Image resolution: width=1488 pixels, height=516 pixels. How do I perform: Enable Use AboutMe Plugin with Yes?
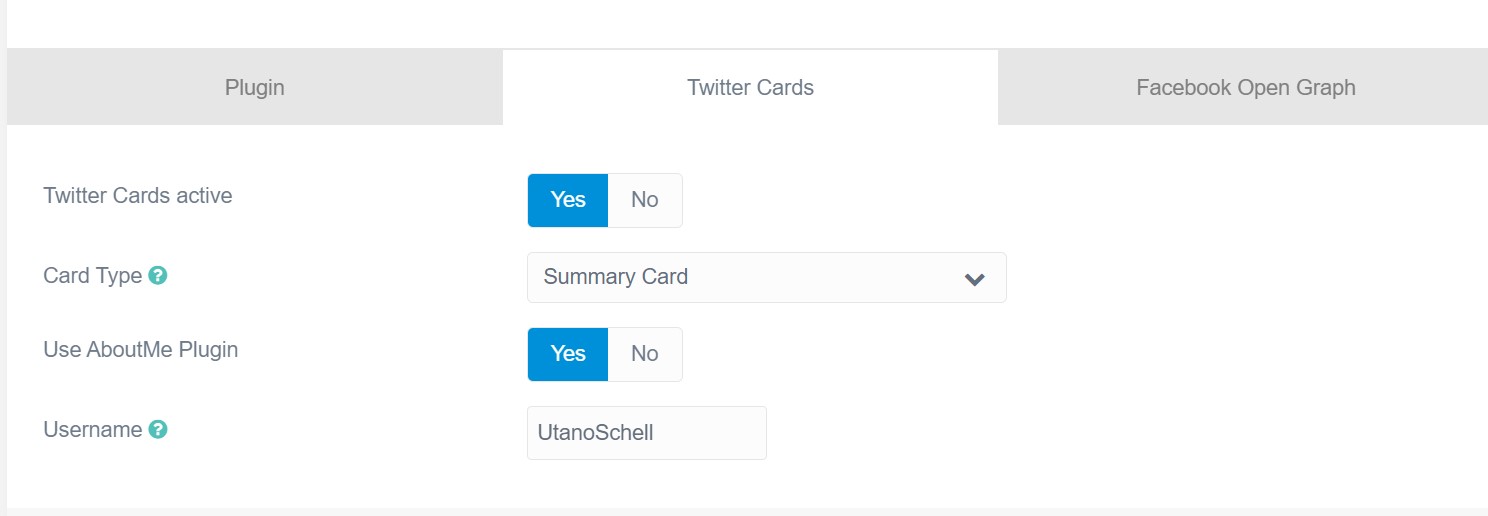[x=568, y=354]
